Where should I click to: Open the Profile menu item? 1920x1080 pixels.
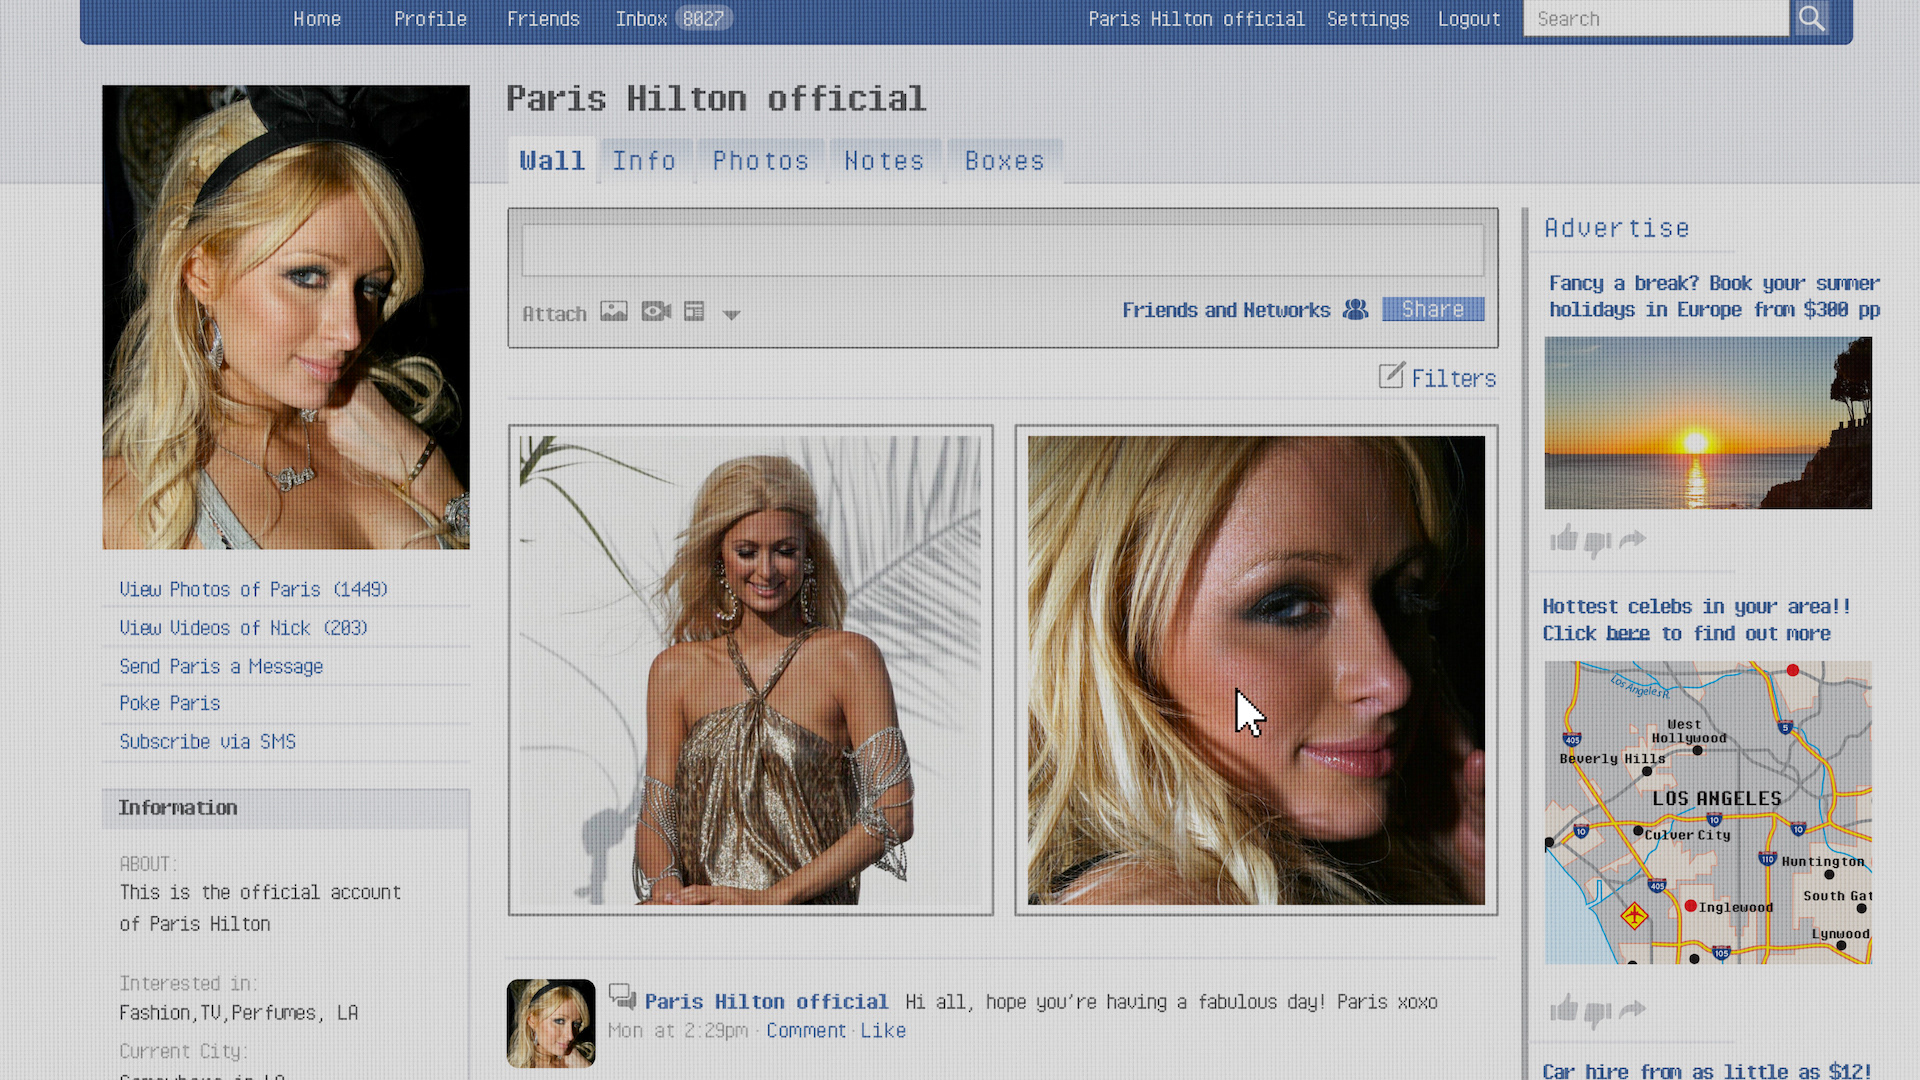click(430, 19)
